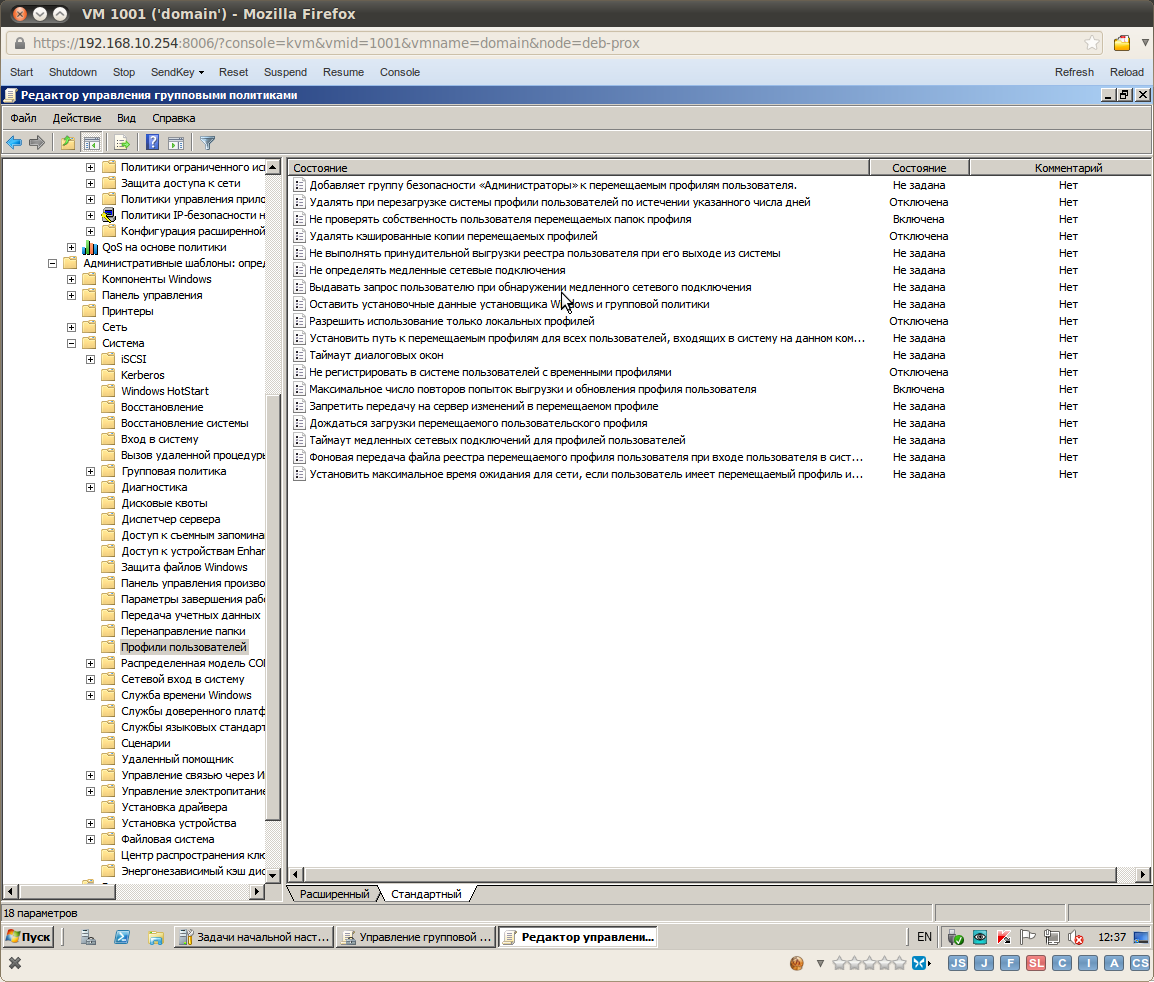Screen dimensions: 1154x982
Task: Click Stop in the VM console bar
Action: pos(124,72)
